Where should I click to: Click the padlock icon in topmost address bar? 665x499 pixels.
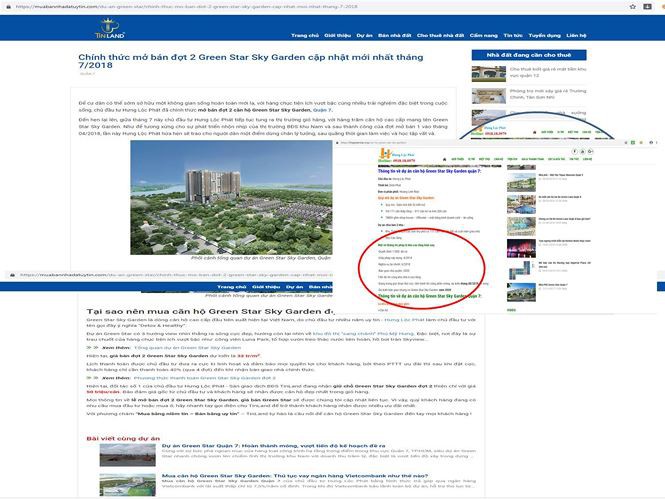[8, 7]
